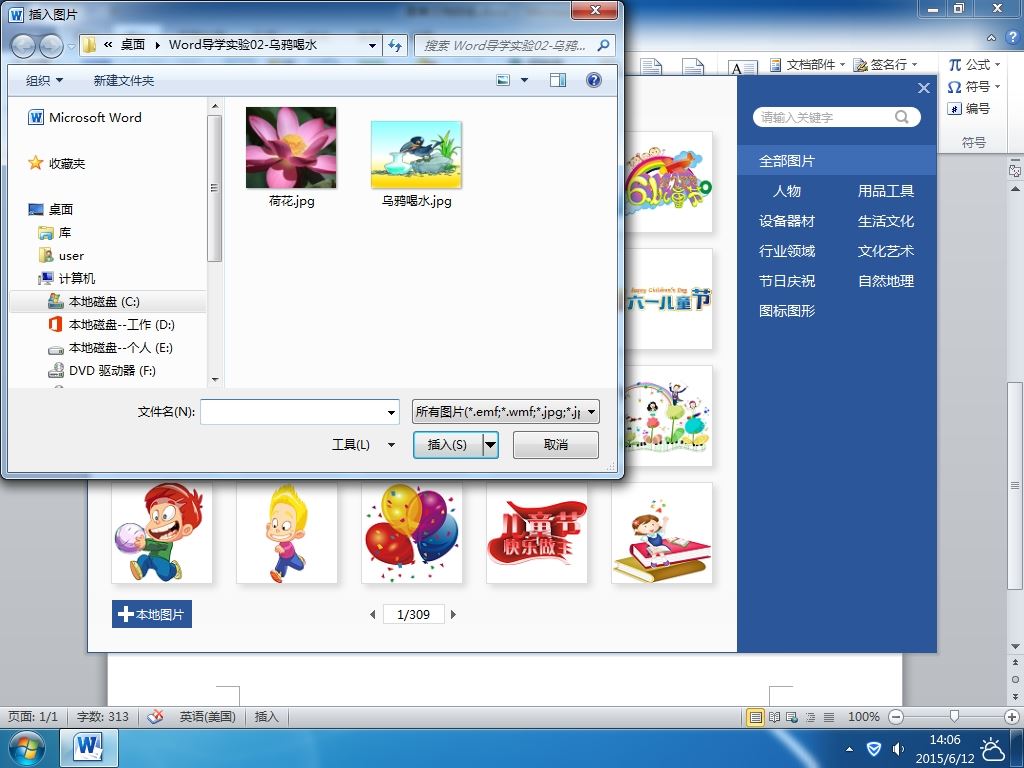Screen dimensions: 1024x768
Task: Close the blue clipart category panel
Action: 923,88
